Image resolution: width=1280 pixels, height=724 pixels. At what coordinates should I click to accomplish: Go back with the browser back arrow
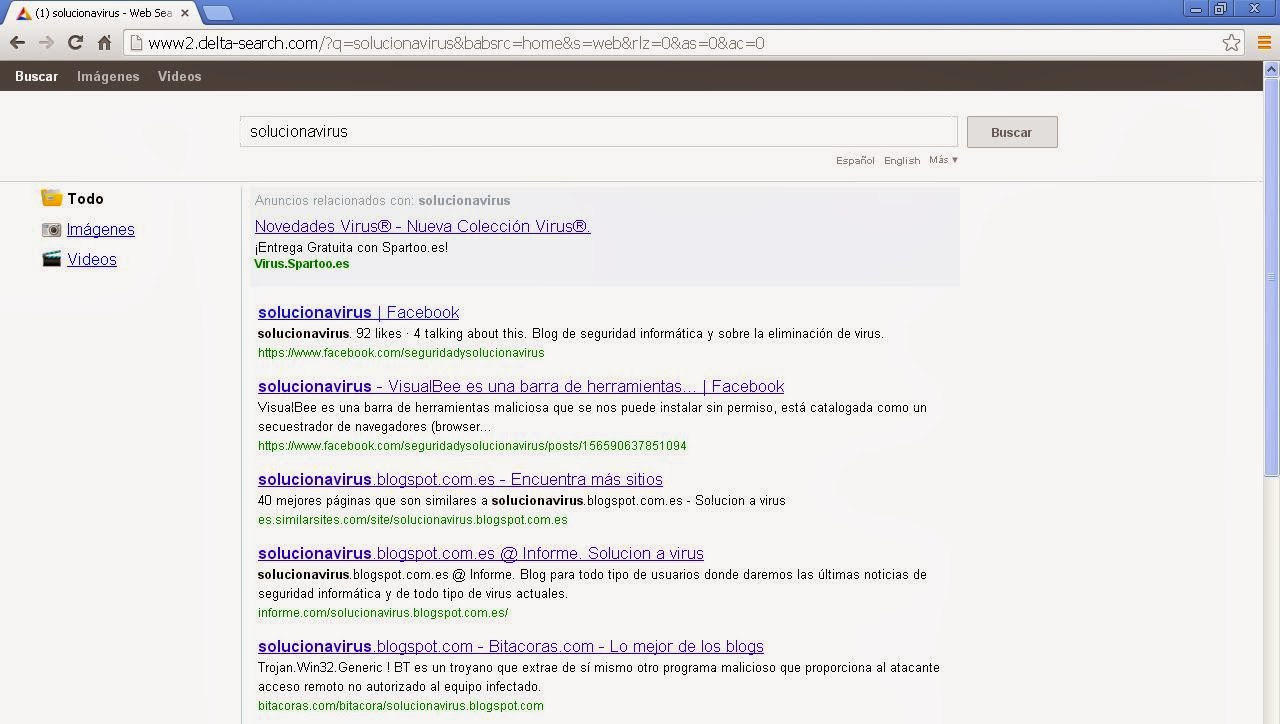(x=17, y=42)
